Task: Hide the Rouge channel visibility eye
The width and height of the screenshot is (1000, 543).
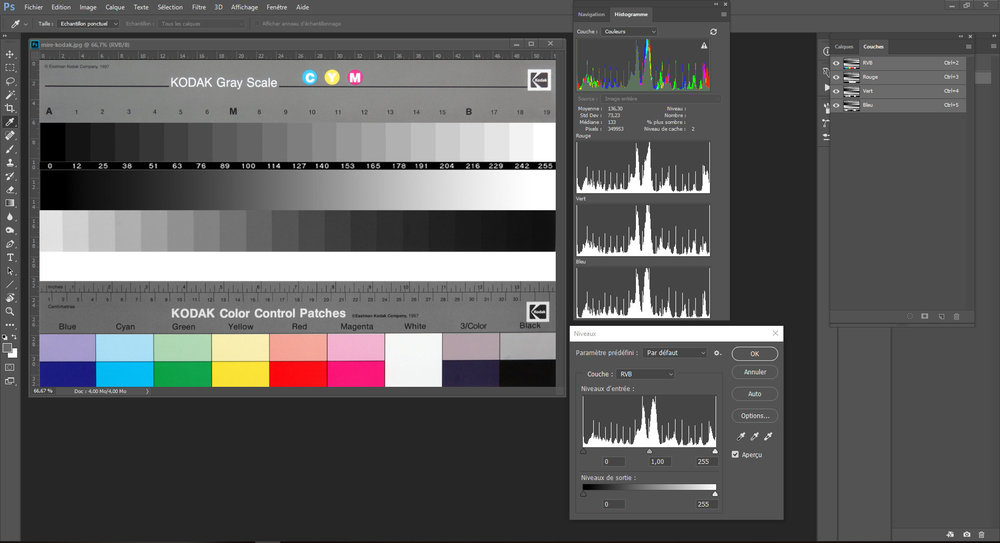Action: (x=836, y=77)
